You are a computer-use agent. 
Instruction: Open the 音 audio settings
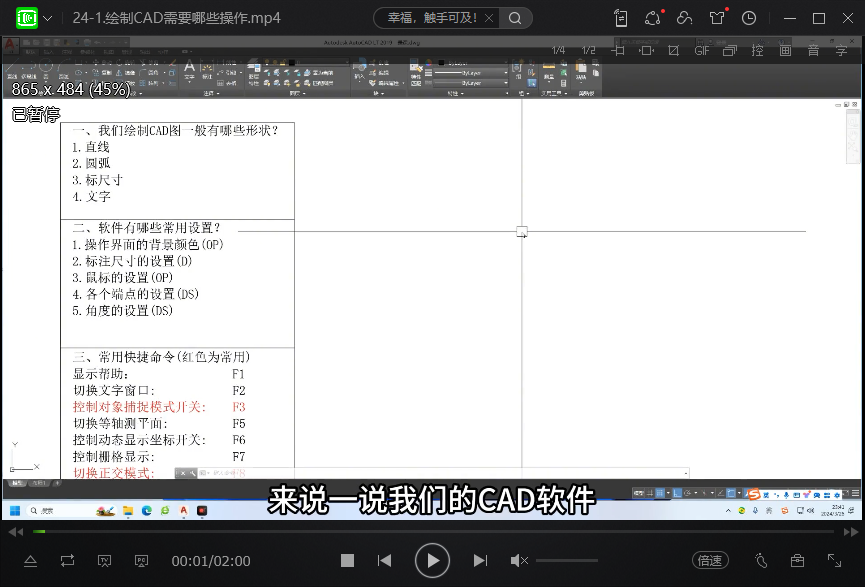coord(813,50)
